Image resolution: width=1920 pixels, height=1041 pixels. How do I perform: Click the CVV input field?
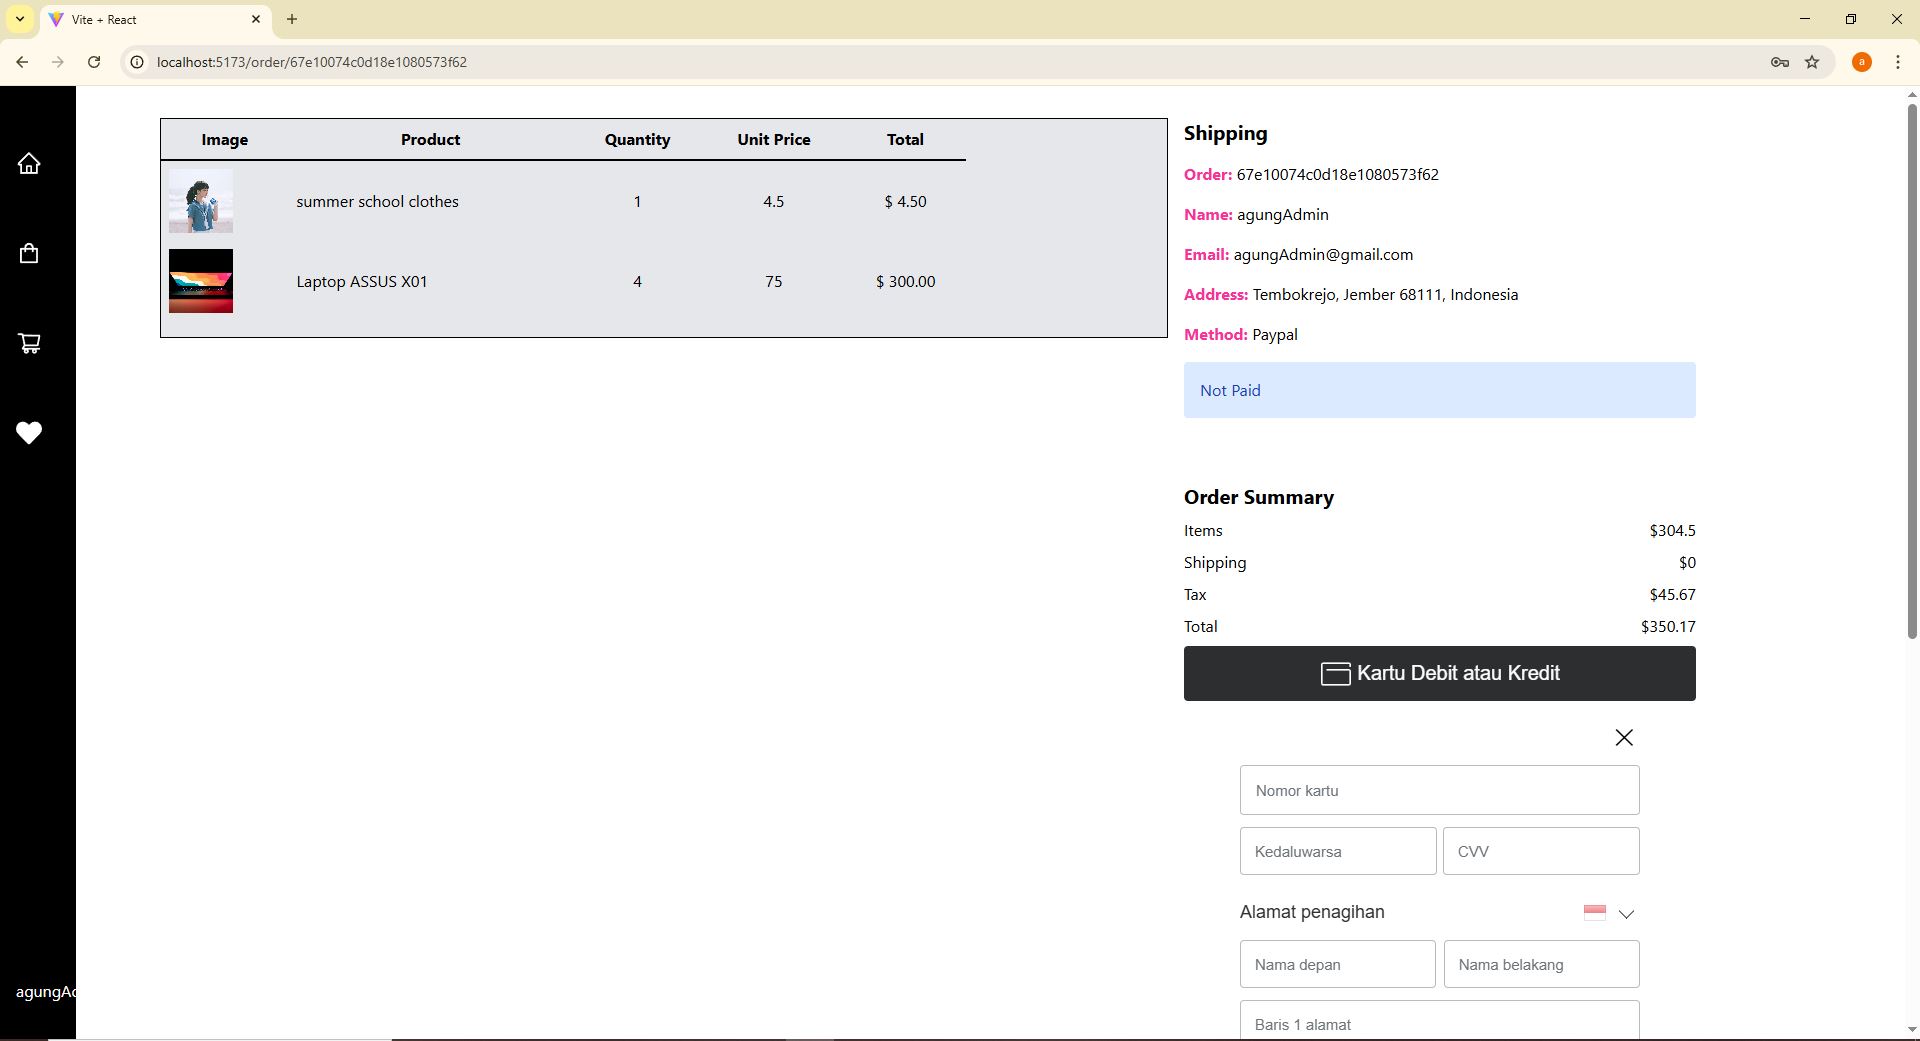pyautogui.click(x=1540, y=851)
